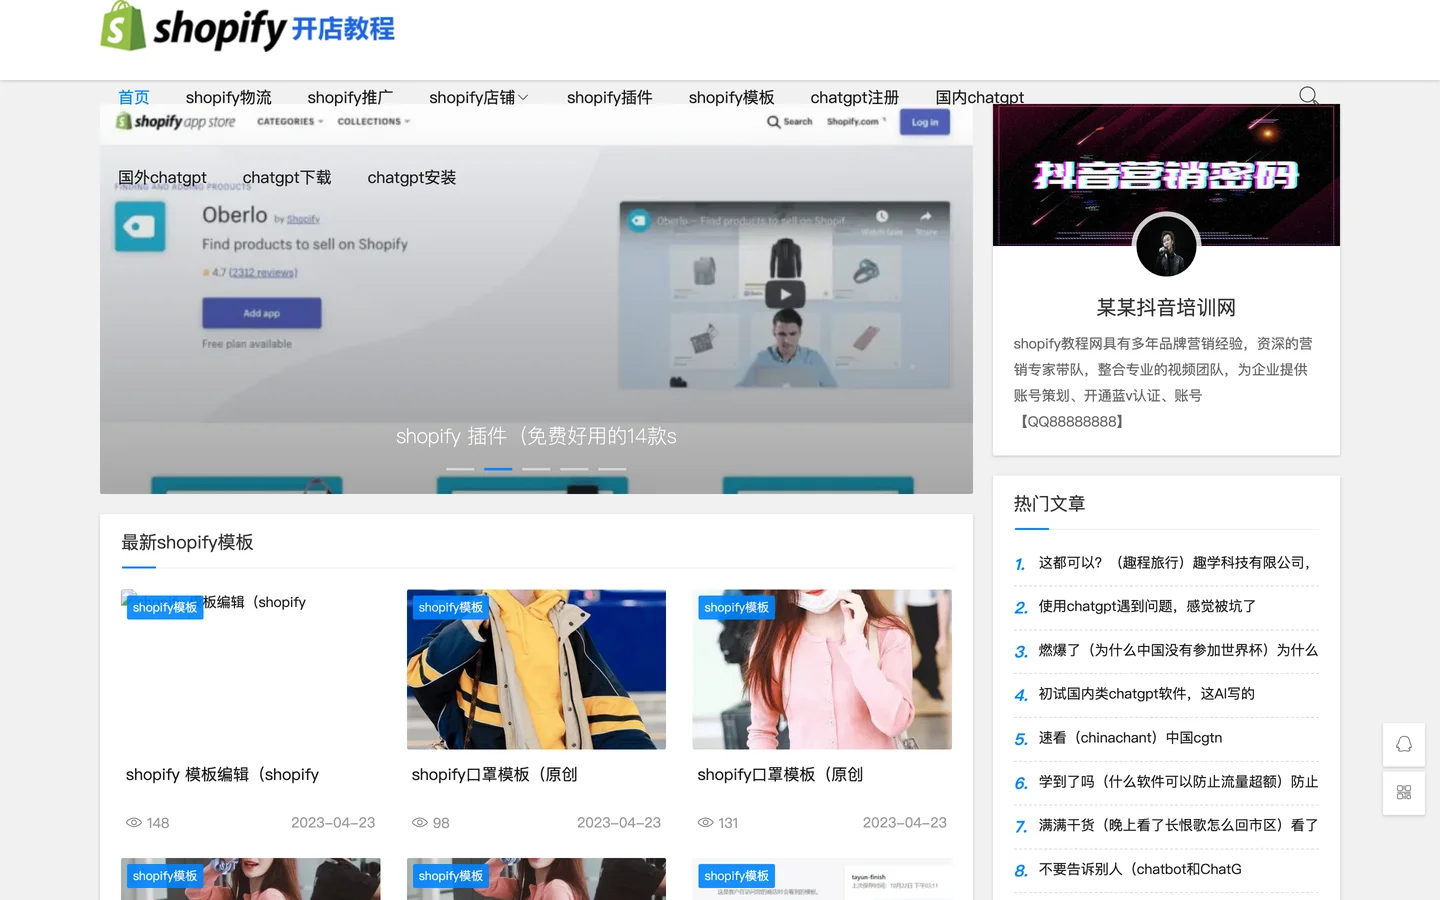Click the Shopify bag logo icon
Image resolution: width=1440 pixels, height=900 pixels.
123,25
